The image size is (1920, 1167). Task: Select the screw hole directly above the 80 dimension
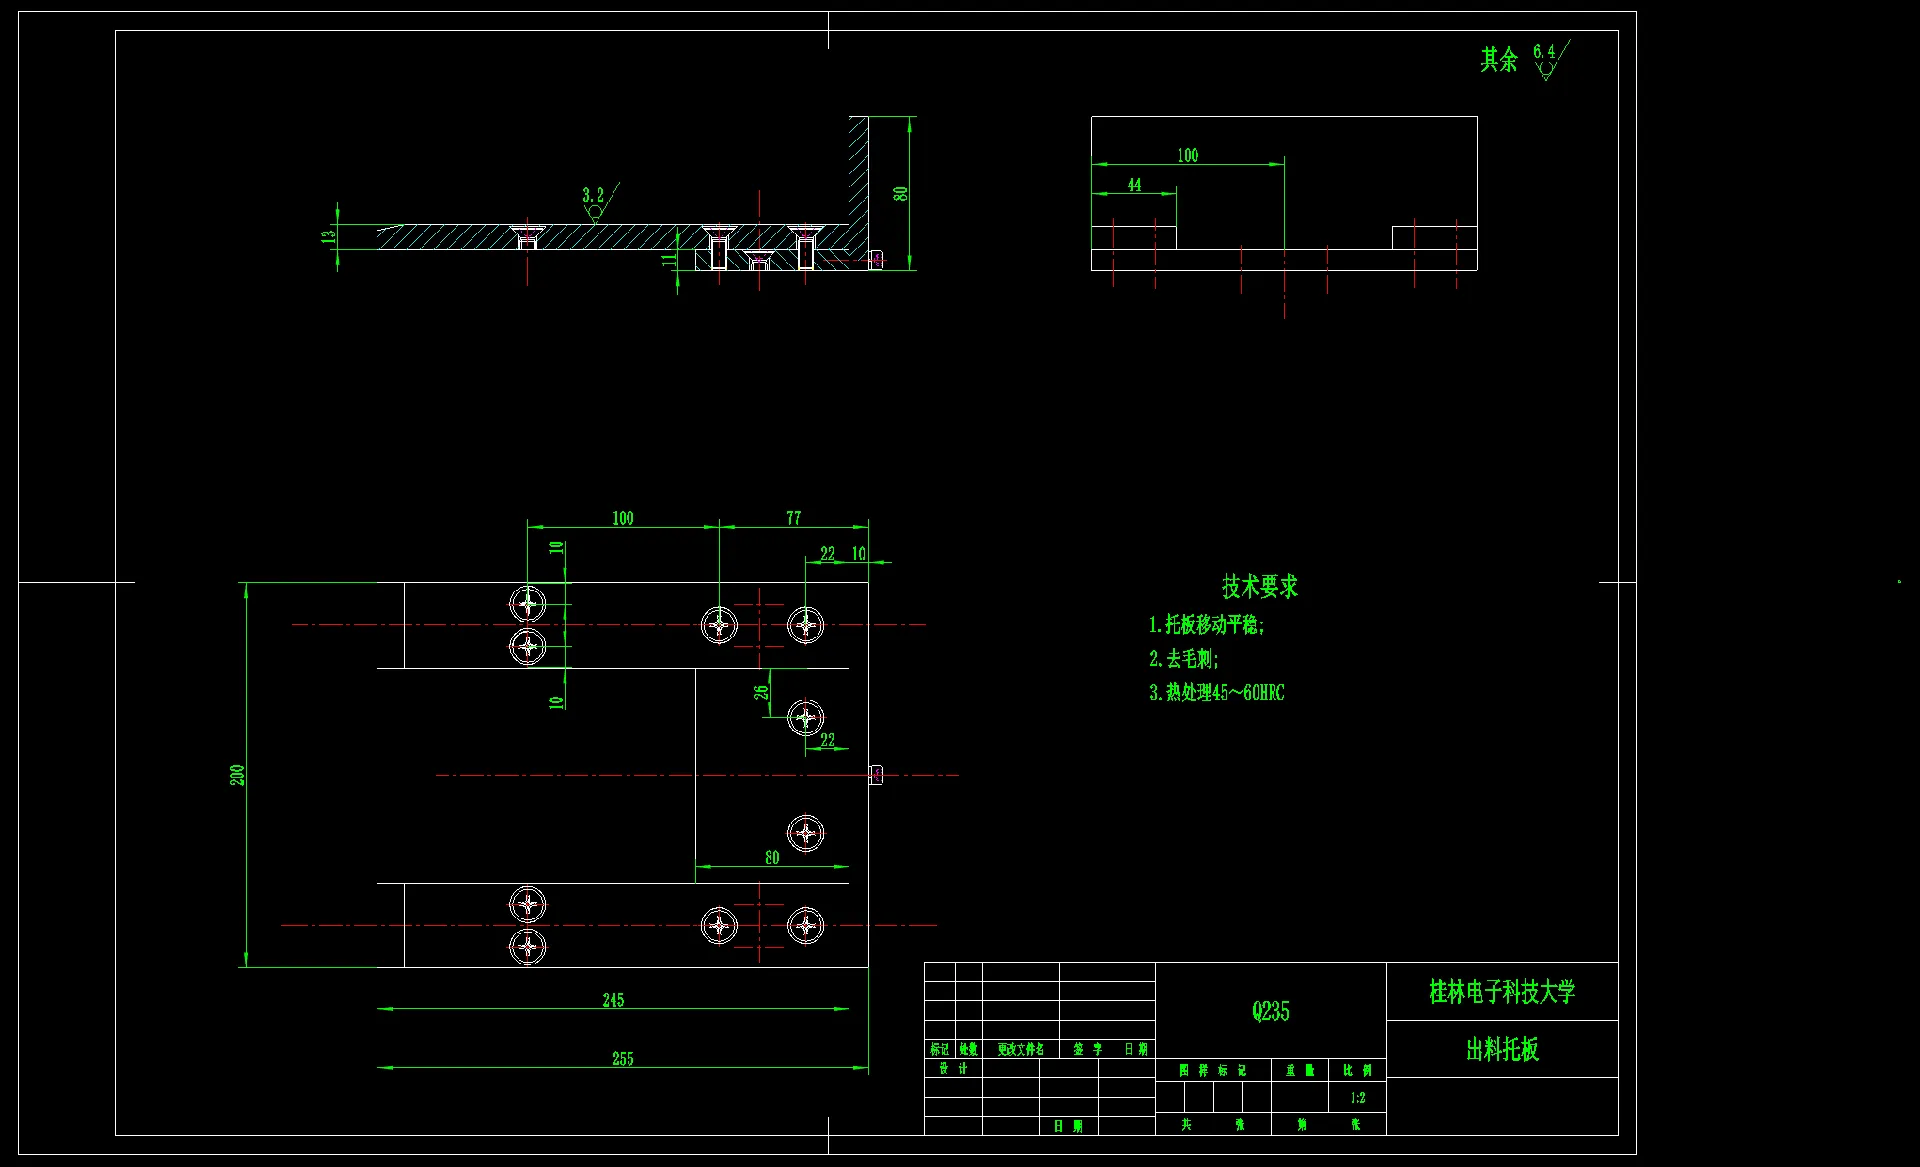point(805,832)
